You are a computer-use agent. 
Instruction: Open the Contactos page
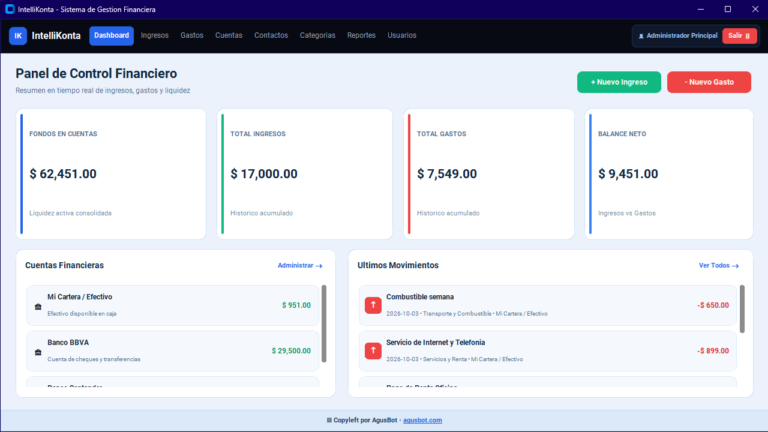coord(271,36)
